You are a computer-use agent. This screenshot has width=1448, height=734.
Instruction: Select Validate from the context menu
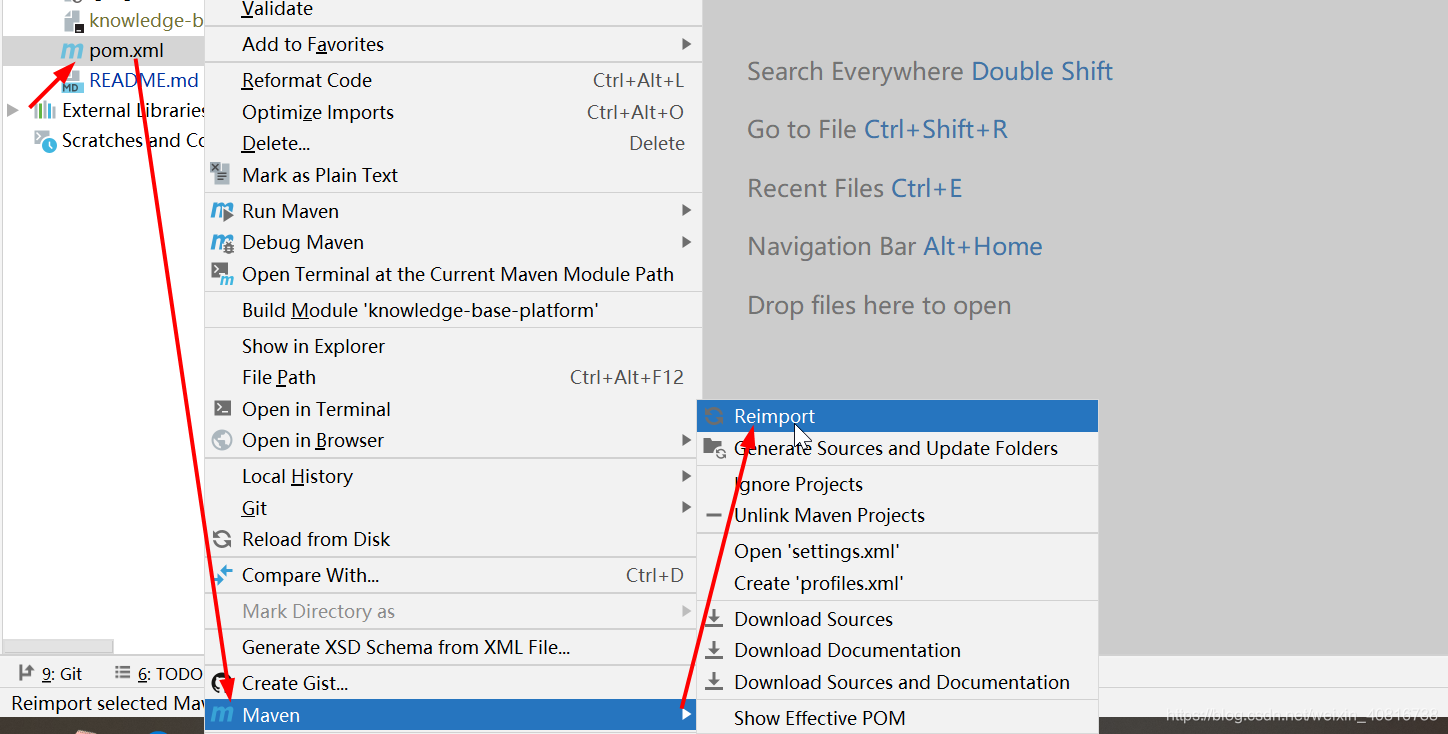coord(453,9)
